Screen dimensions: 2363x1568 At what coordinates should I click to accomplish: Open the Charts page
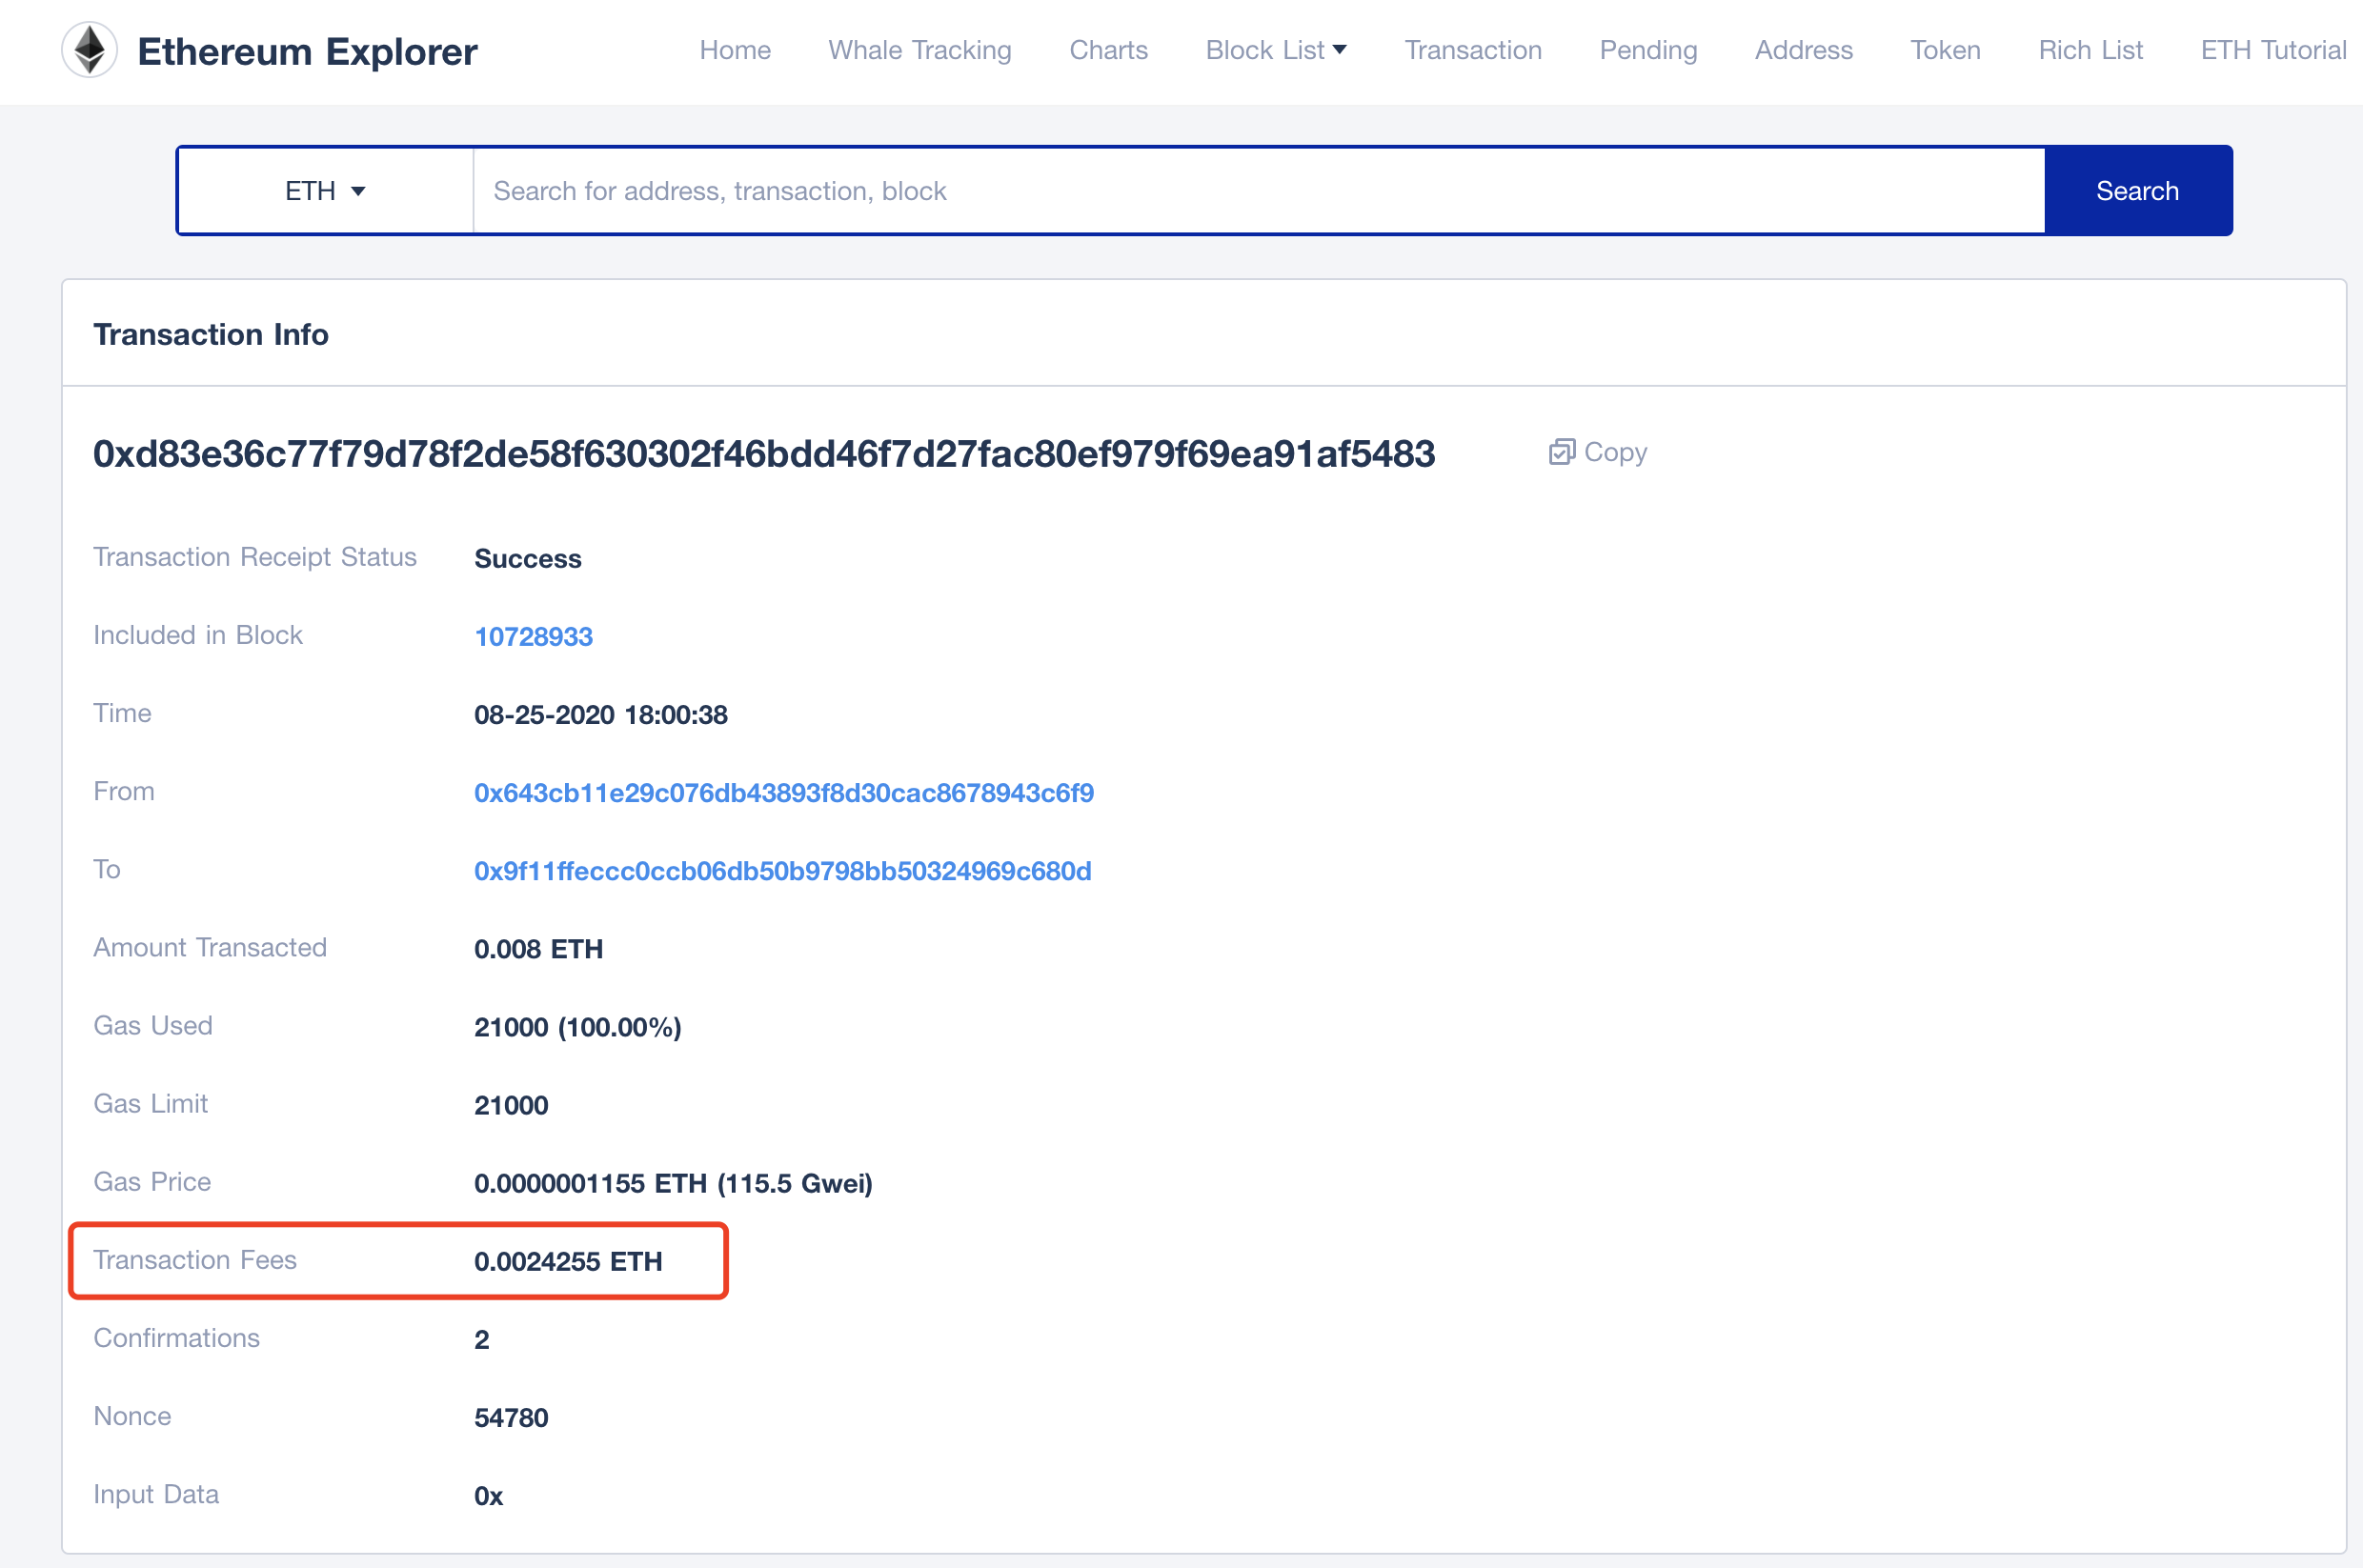coord(1108,50)
